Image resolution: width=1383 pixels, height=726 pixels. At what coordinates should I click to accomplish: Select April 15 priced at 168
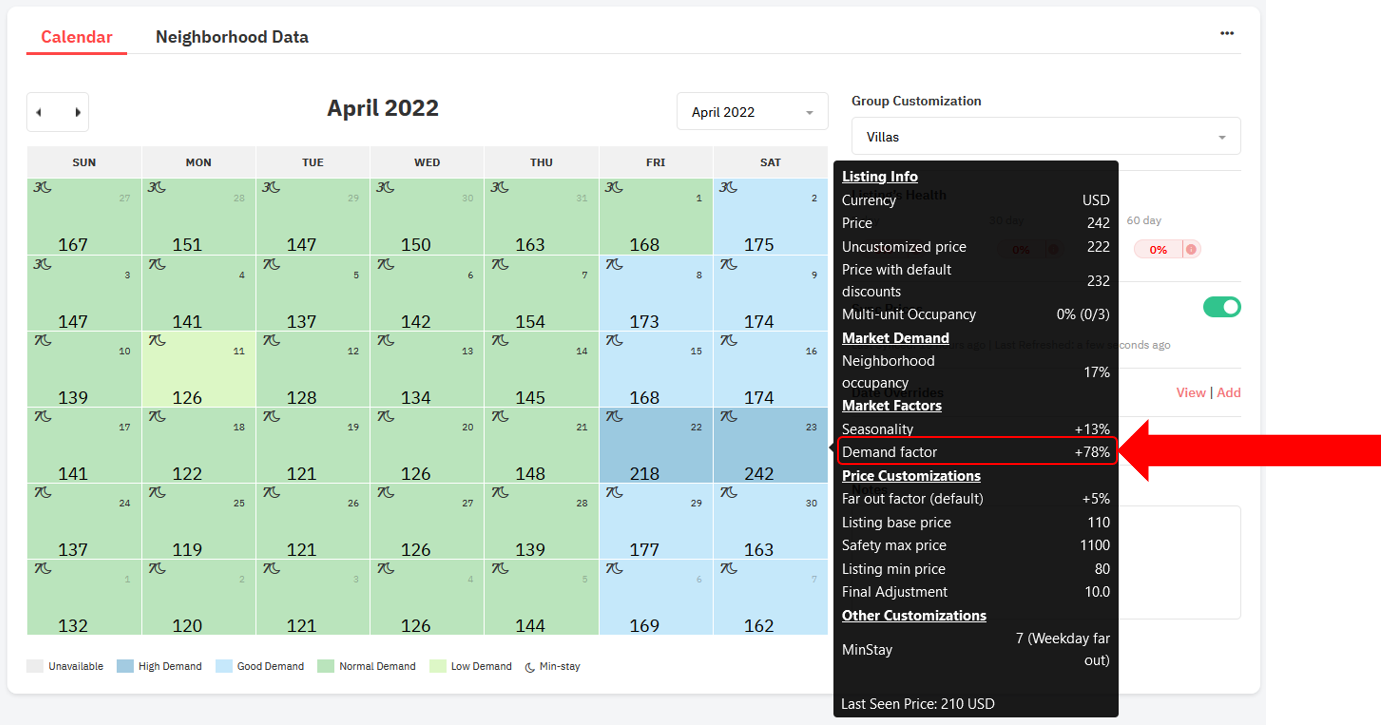click(656, 370)
